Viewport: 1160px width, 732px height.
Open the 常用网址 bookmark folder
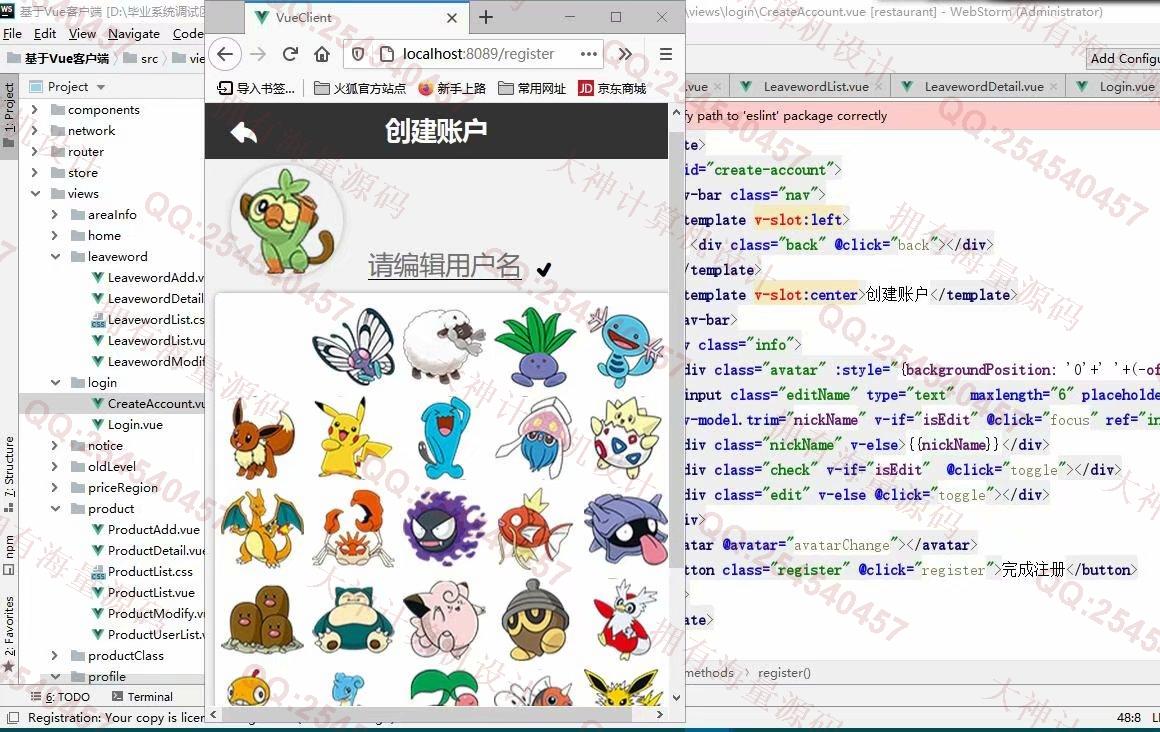click(532, 88)
